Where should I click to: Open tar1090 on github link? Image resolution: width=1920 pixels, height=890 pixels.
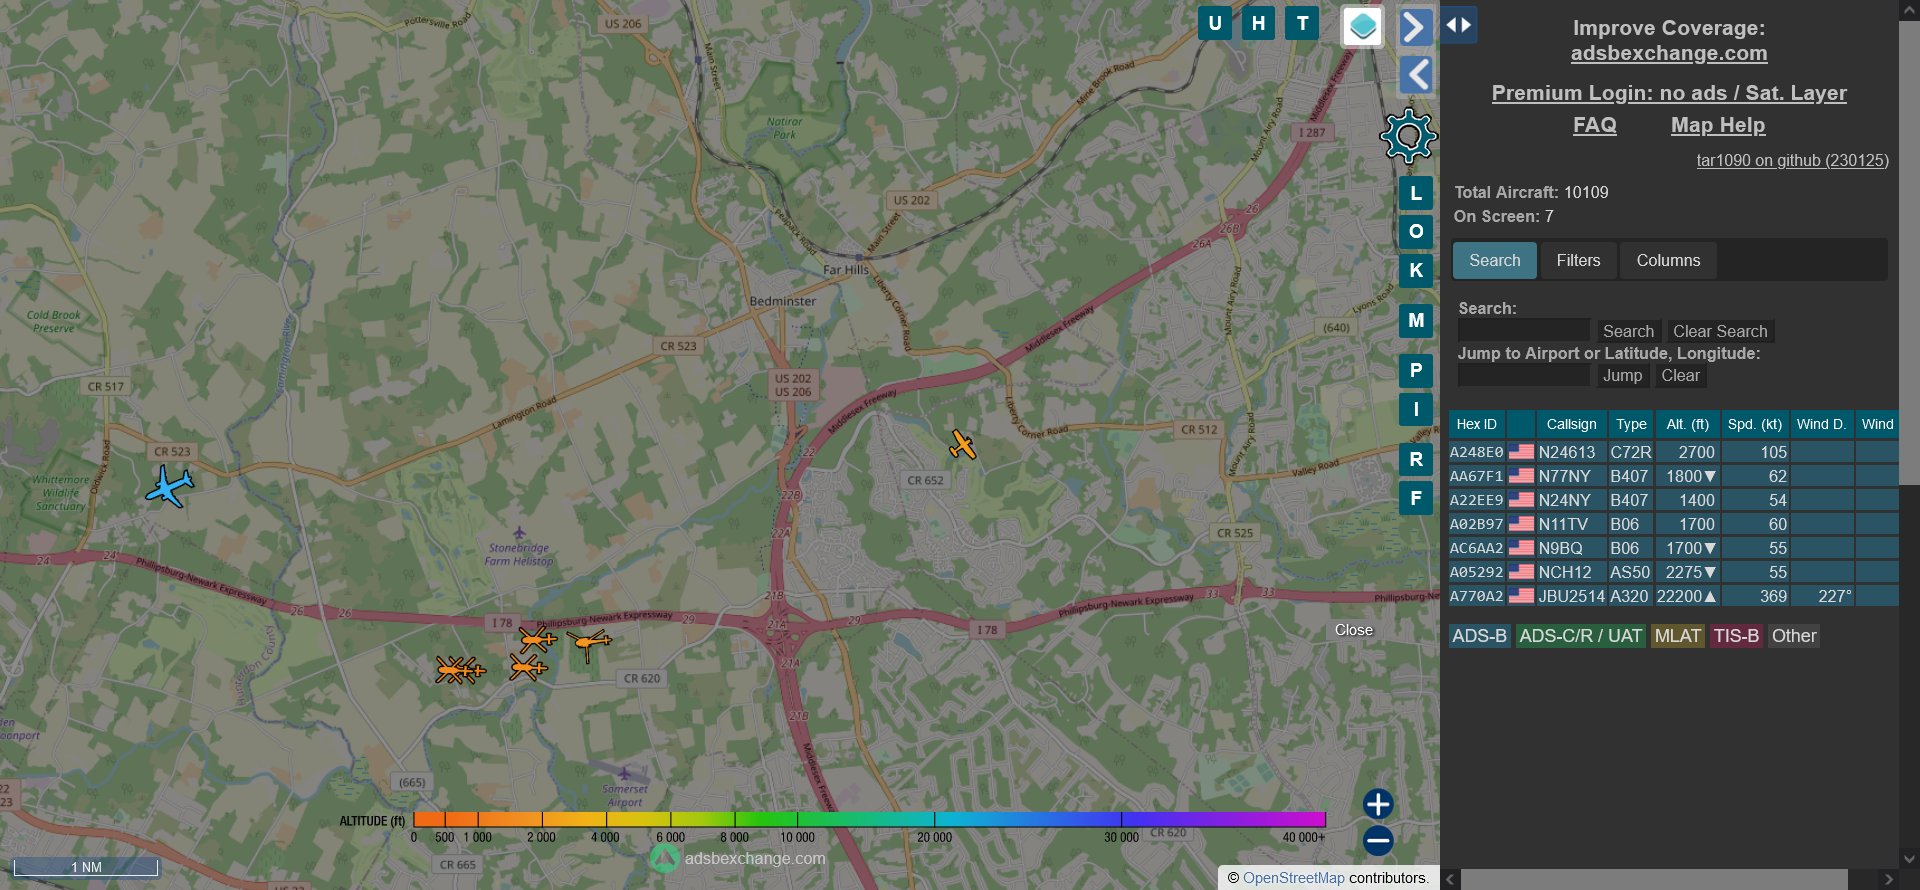pos(1792,160)
